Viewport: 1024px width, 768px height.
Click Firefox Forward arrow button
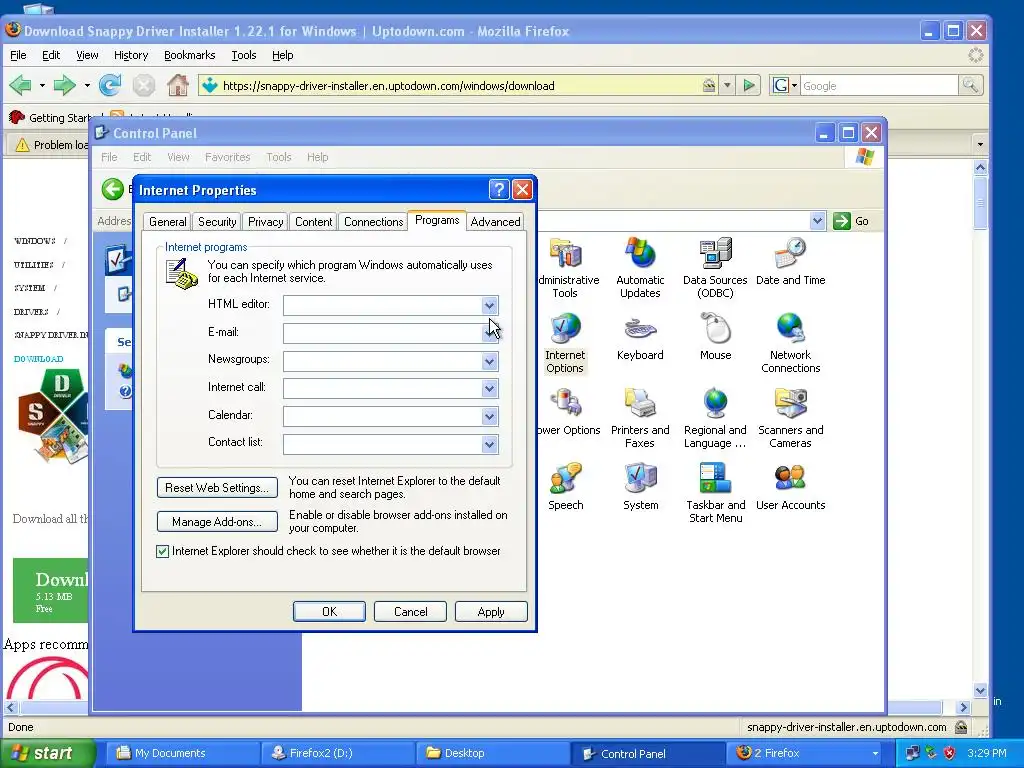[64, 85]
